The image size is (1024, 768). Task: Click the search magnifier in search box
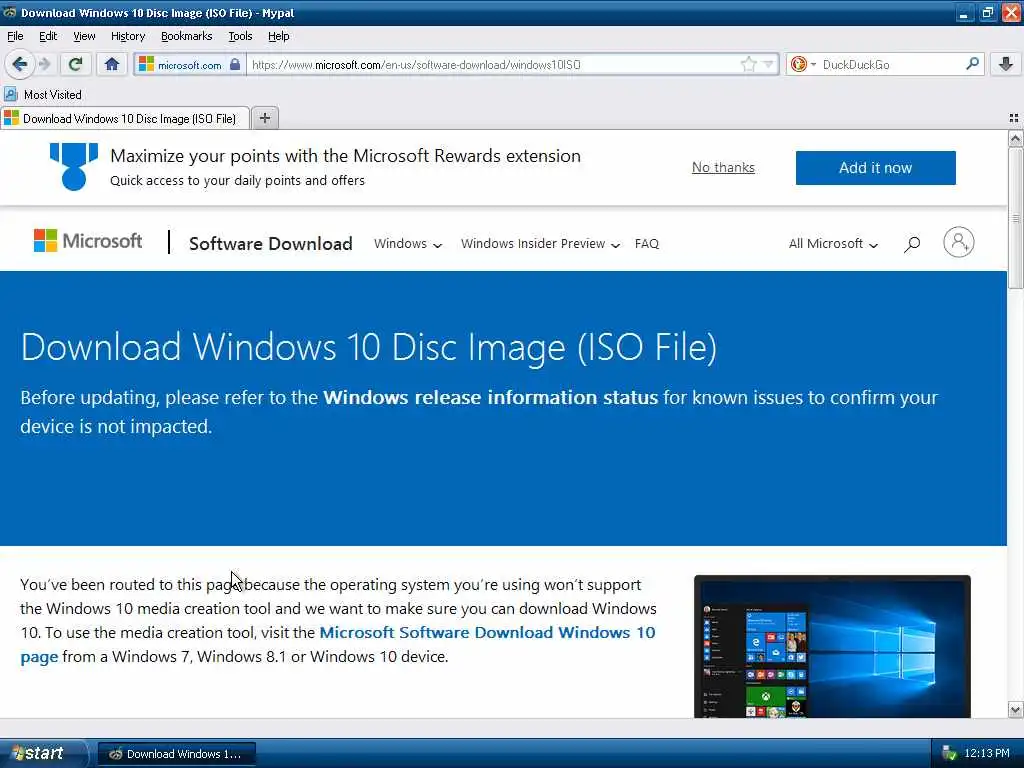(x=972, y=64)
